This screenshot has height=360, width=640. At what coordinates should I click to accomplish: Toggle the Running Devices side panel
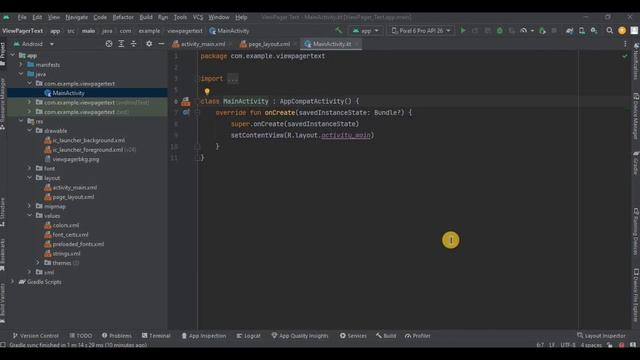click(x=636, y=231)
